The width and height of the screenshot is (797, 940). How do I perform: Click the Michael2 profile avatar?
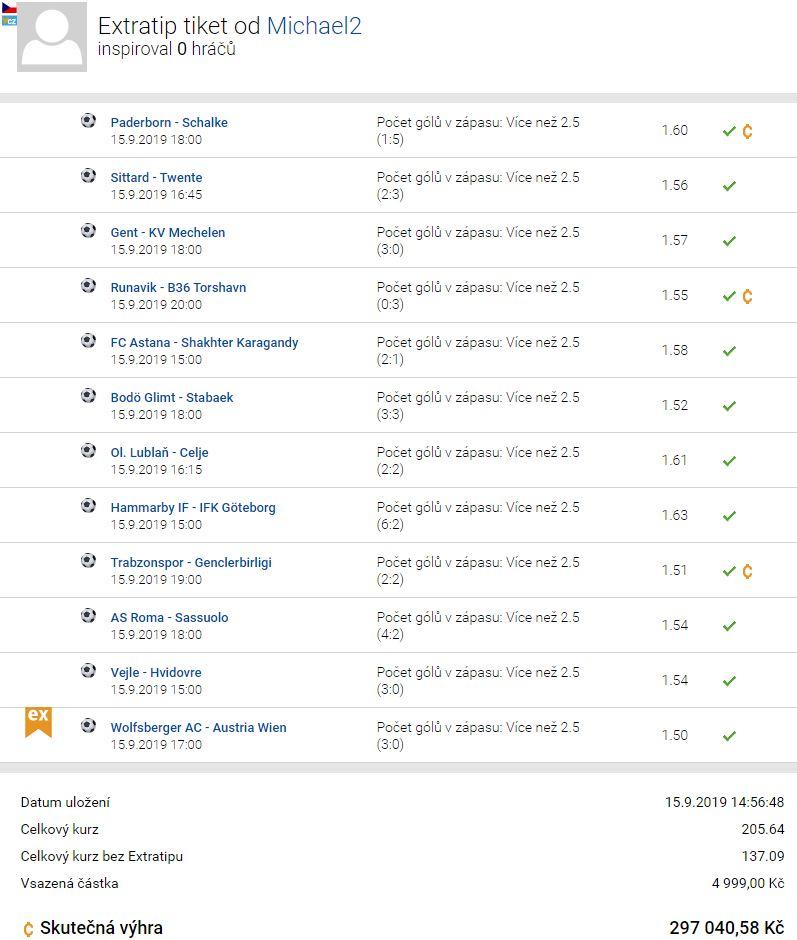coord(52,37)
